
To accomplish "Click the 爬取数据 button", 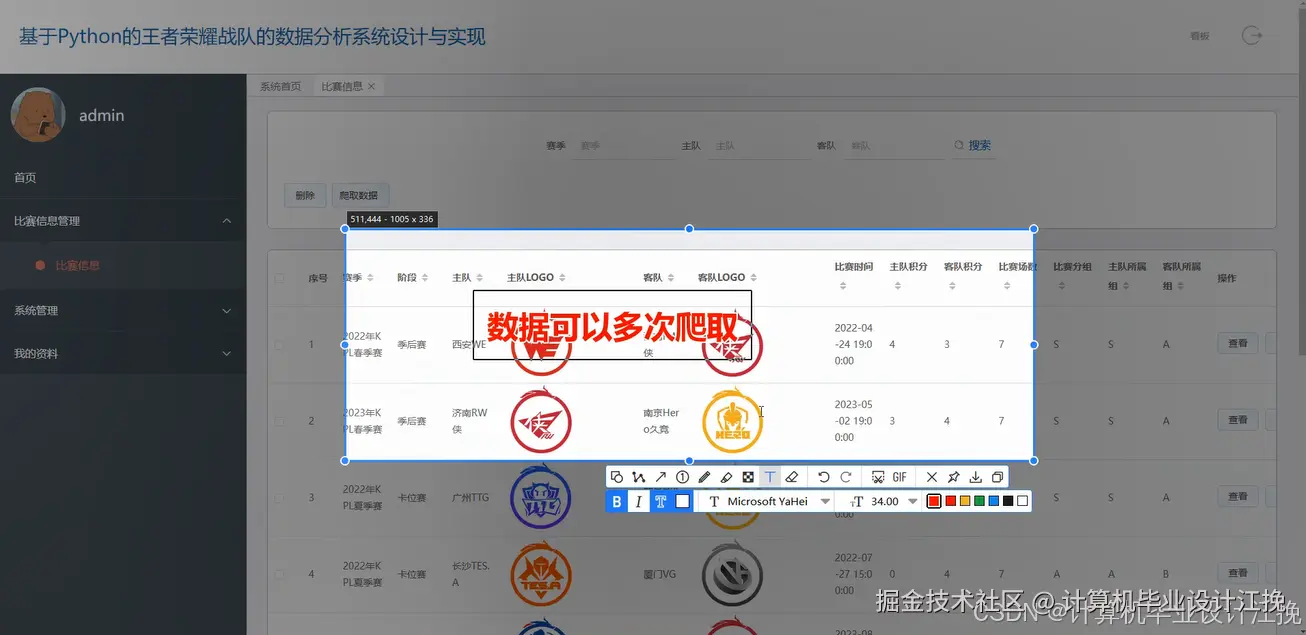I will click(360, 196).
